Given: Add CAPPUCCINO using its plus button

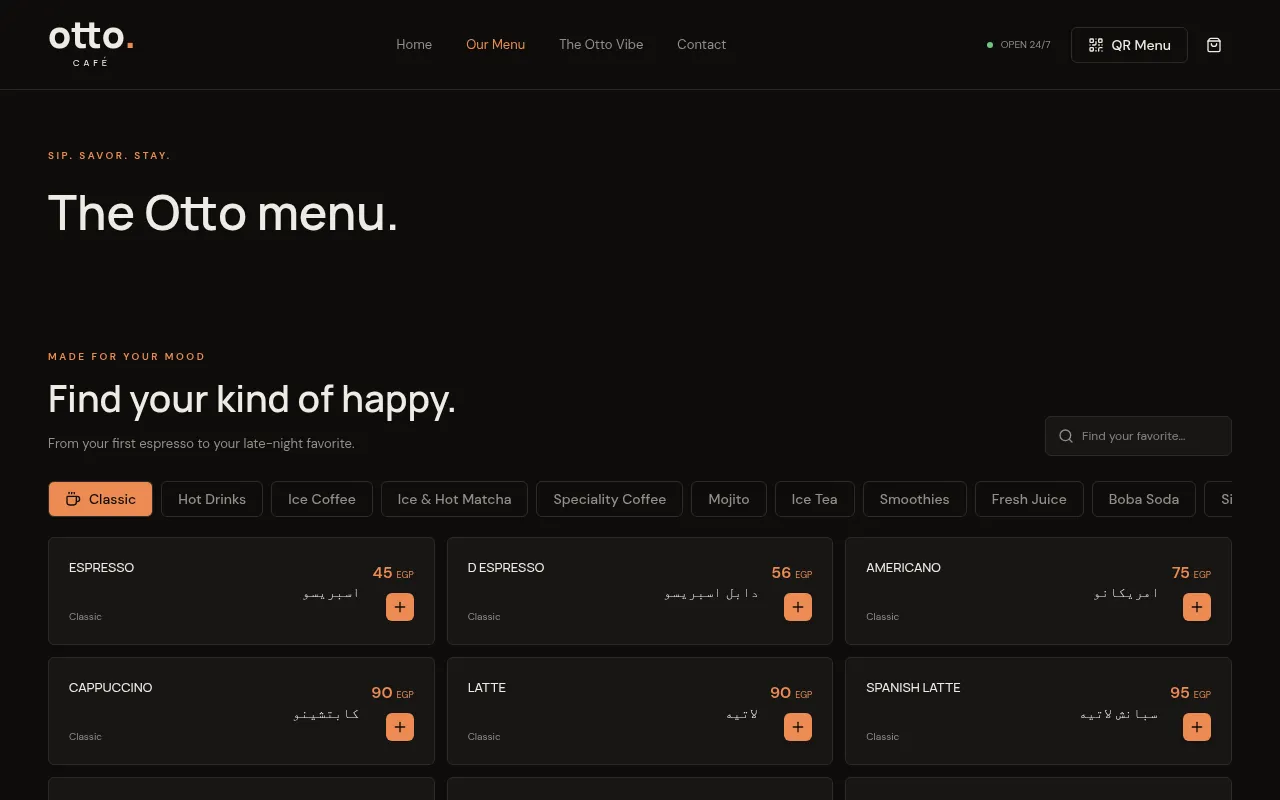Looking at the screenshot, I should click(400, 727).
